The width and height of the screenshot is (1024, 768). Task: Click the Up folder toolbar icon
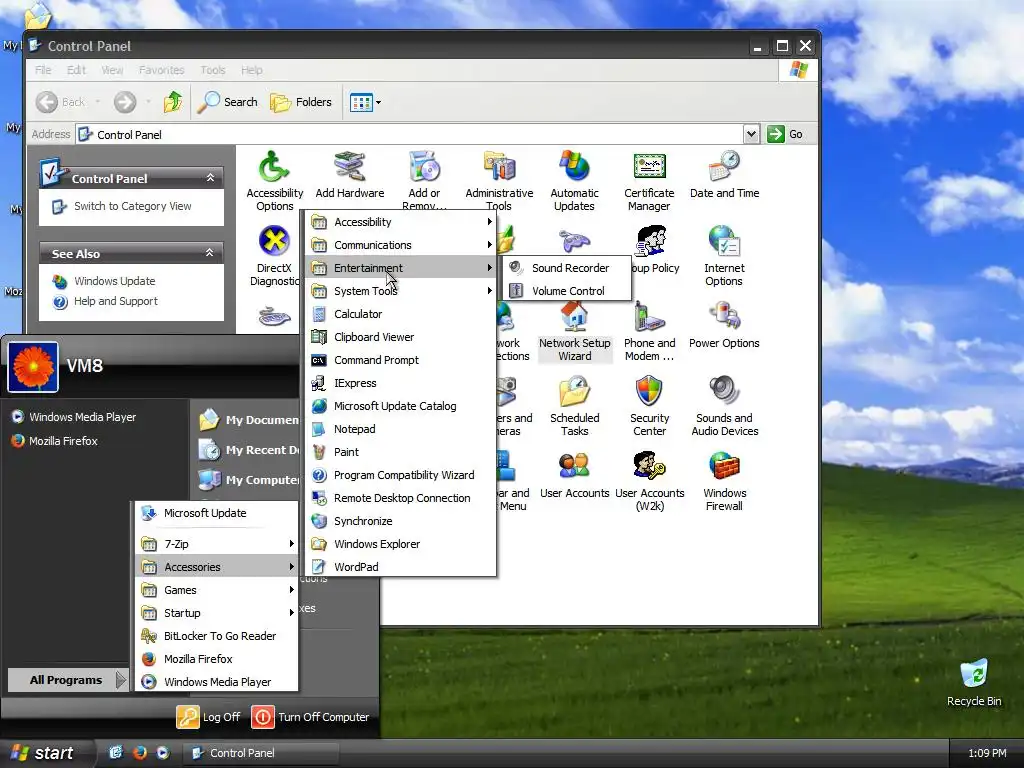point(173,102)
